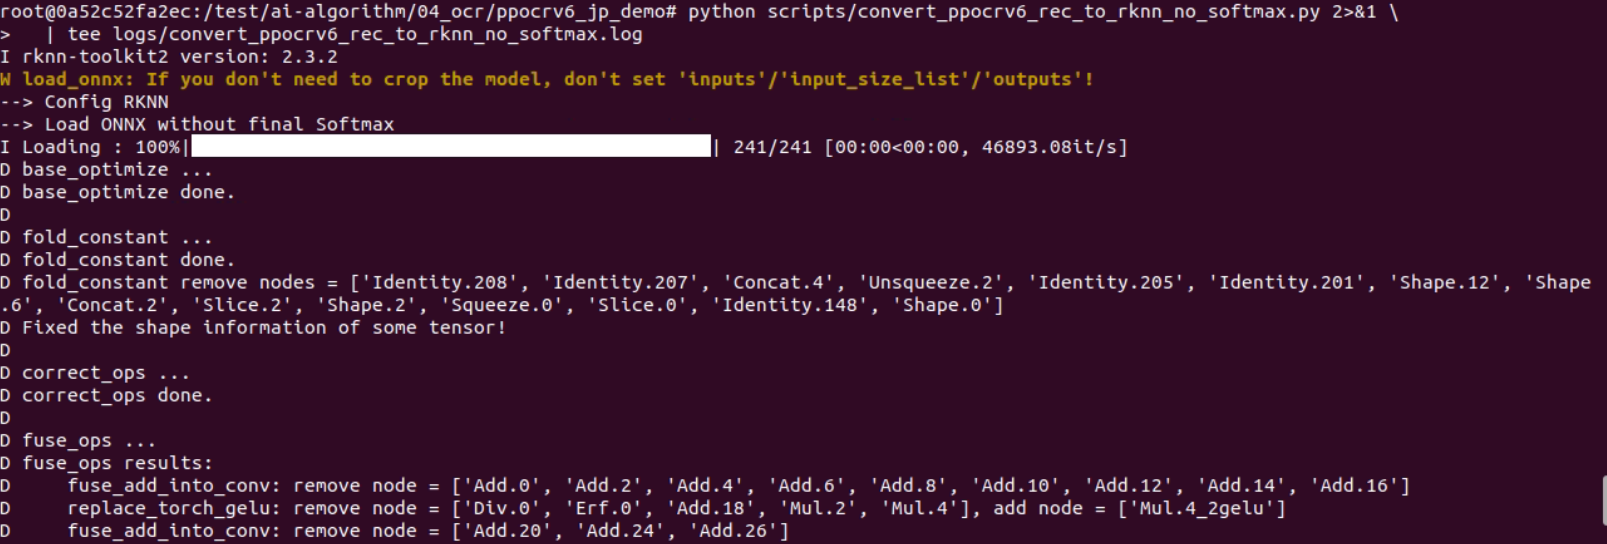Viewport: 1607px width, 544px height.
Task: Click the 'Mul.4_2gelu' added node text
Action: 1203,508
